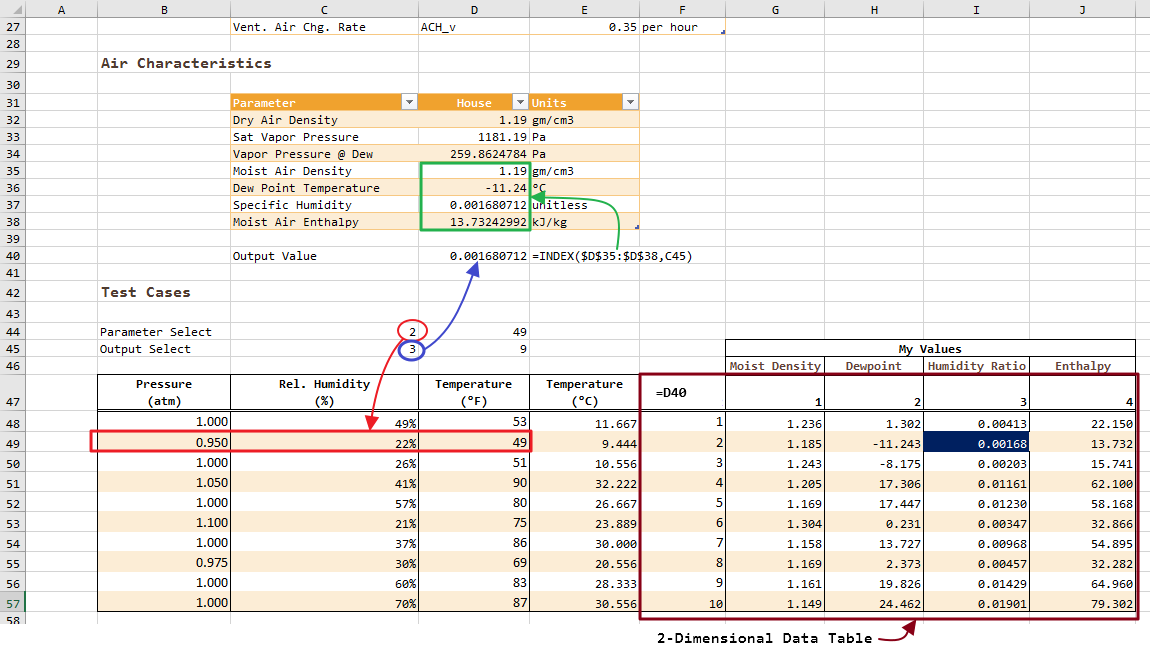Image resolution: width=1150 pixels, height=661 pixels.
Task: Select the Enthalpy value 79.302 in row 57
Action: (x=1082, y=602)
